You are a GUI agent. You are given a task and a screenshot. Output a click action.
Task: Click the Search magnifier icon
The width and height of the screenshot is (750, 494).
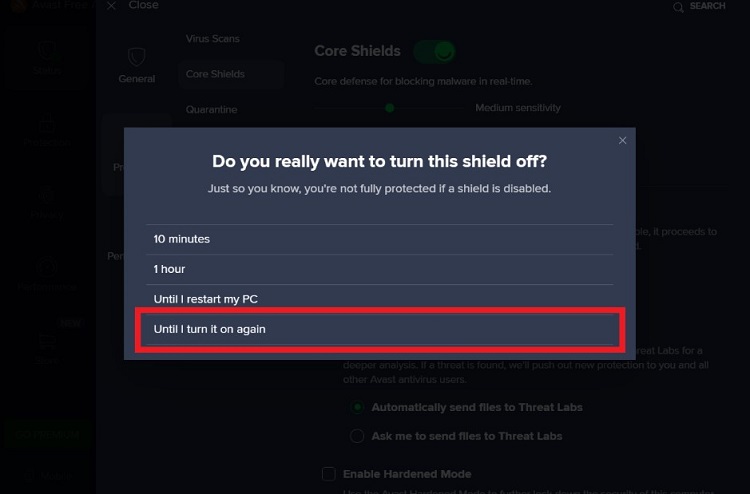click(x=678, y=7)
